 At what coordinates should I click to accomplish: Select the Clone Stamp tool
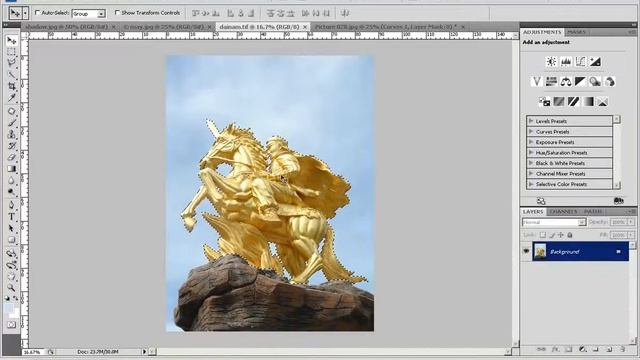click(11, 134)
